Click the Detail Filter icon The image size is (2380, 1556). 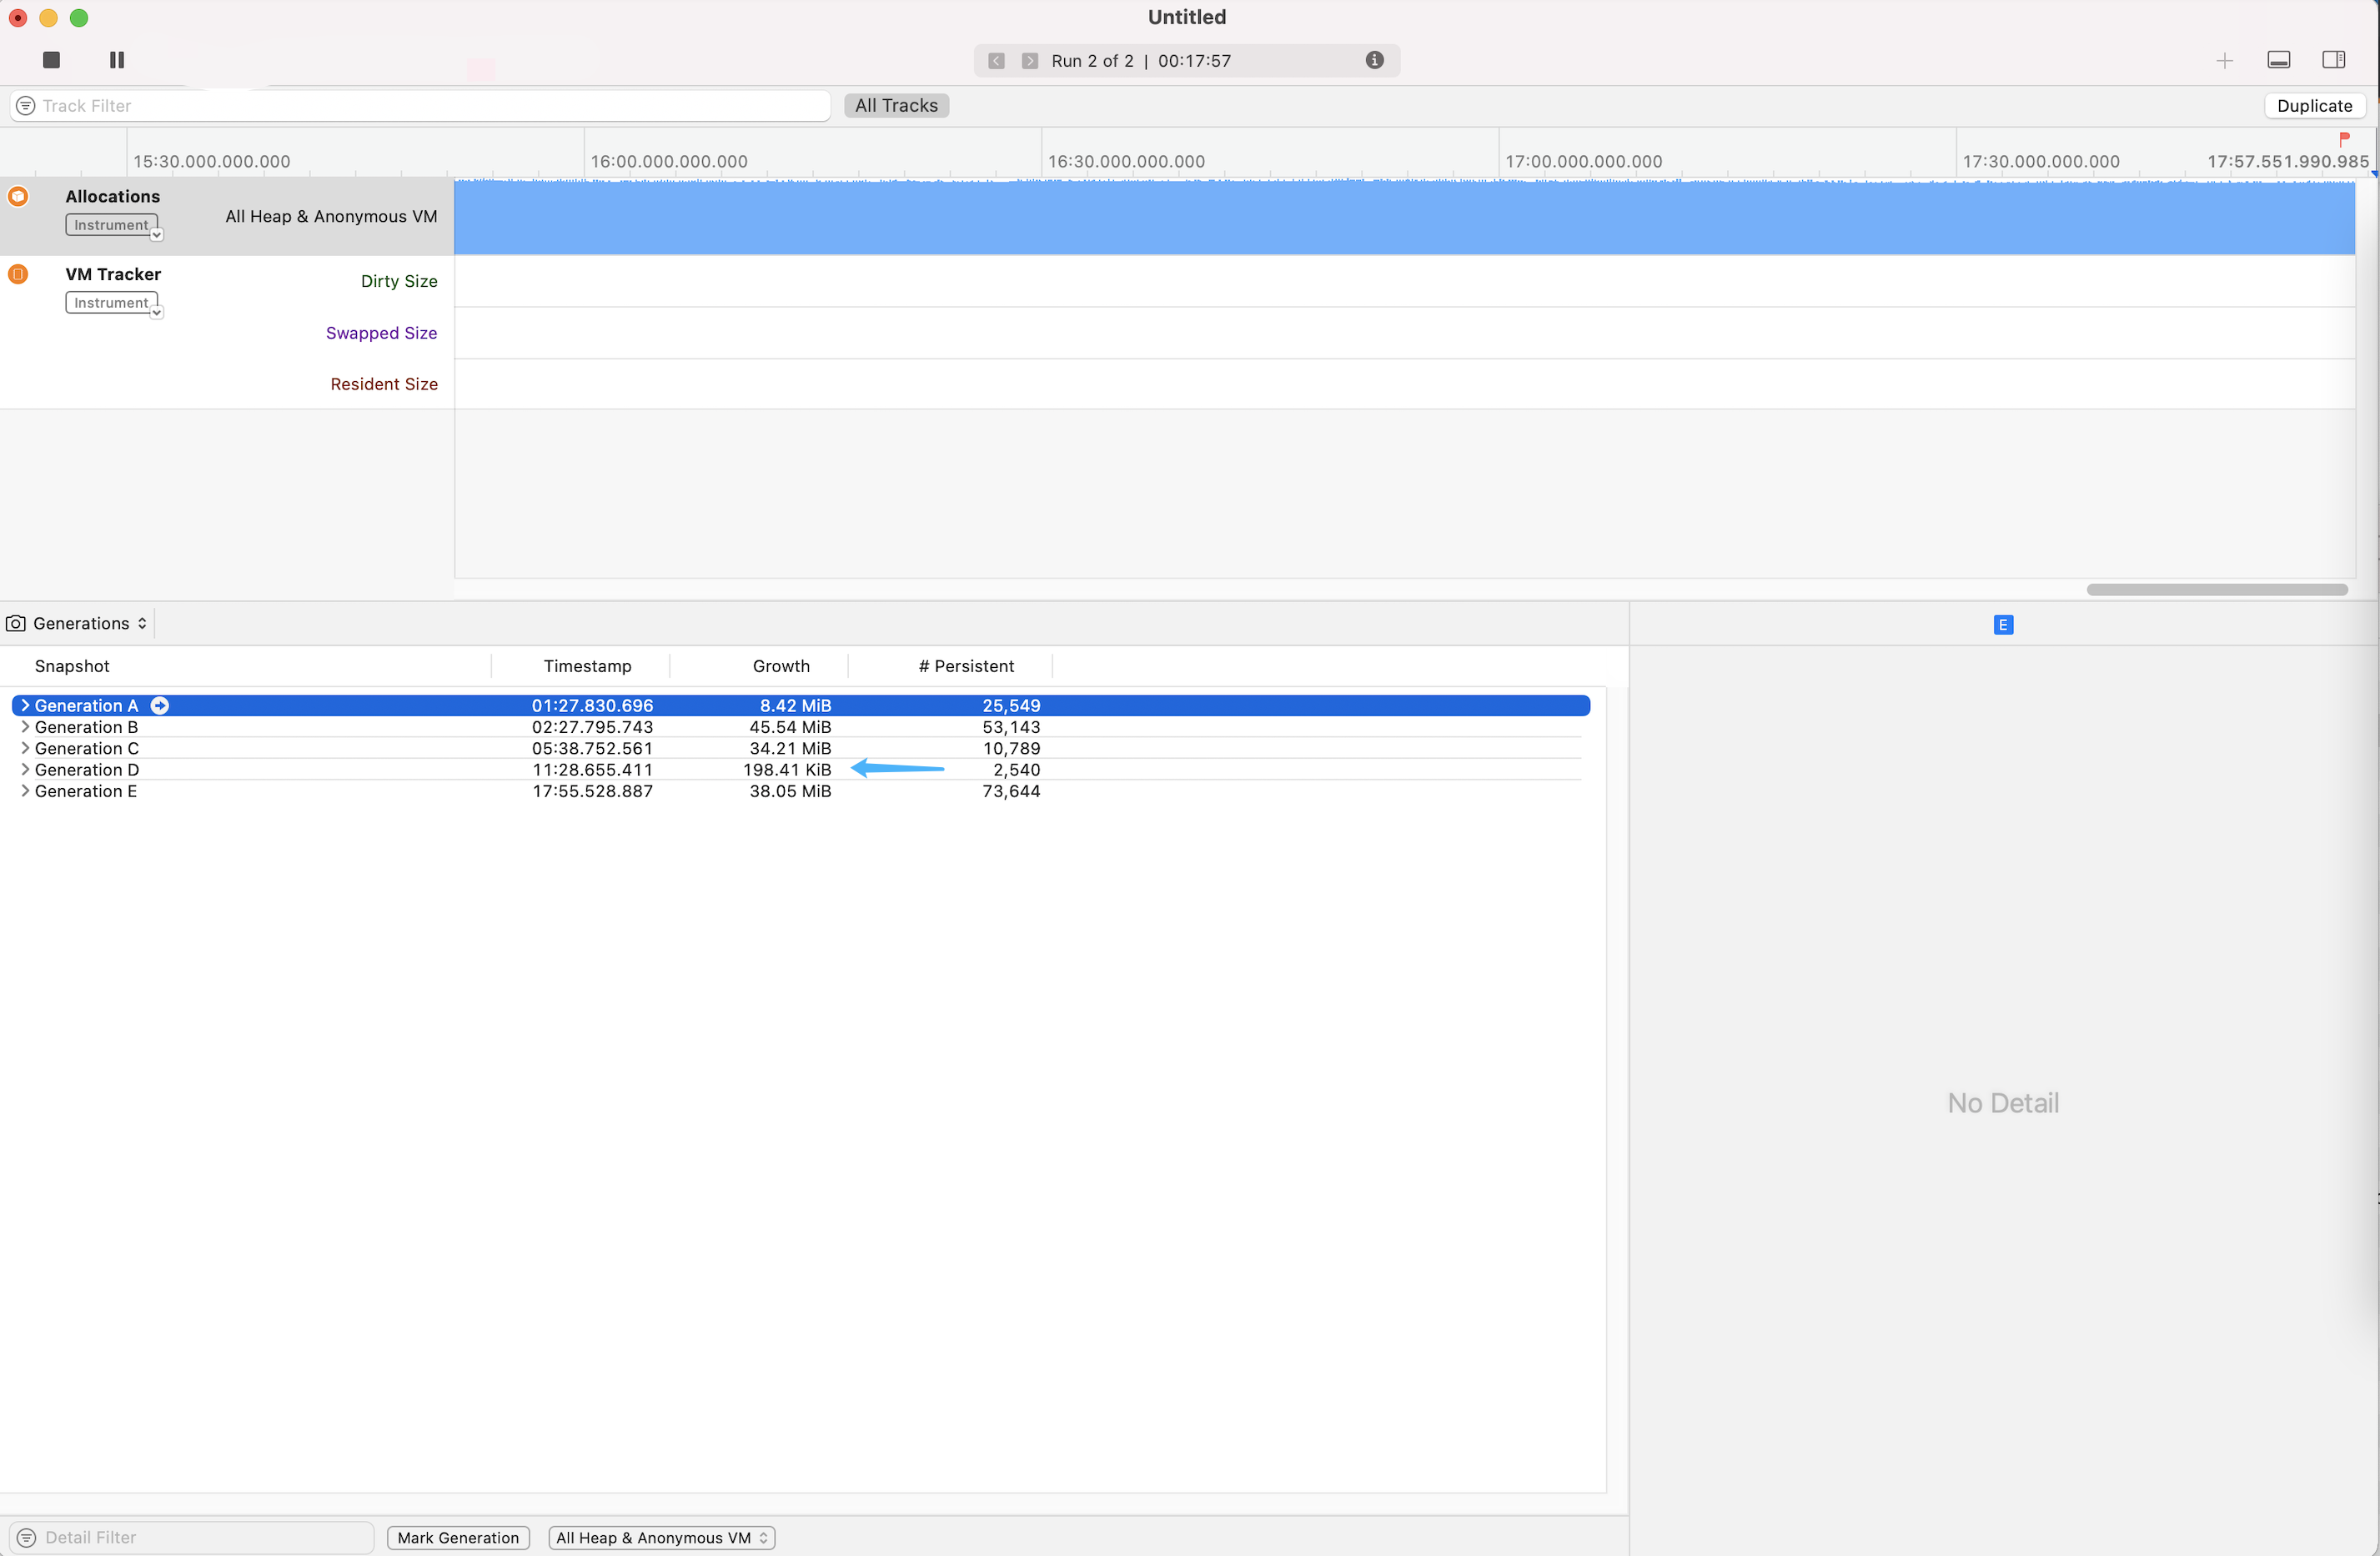click(x=27, y=1538)
